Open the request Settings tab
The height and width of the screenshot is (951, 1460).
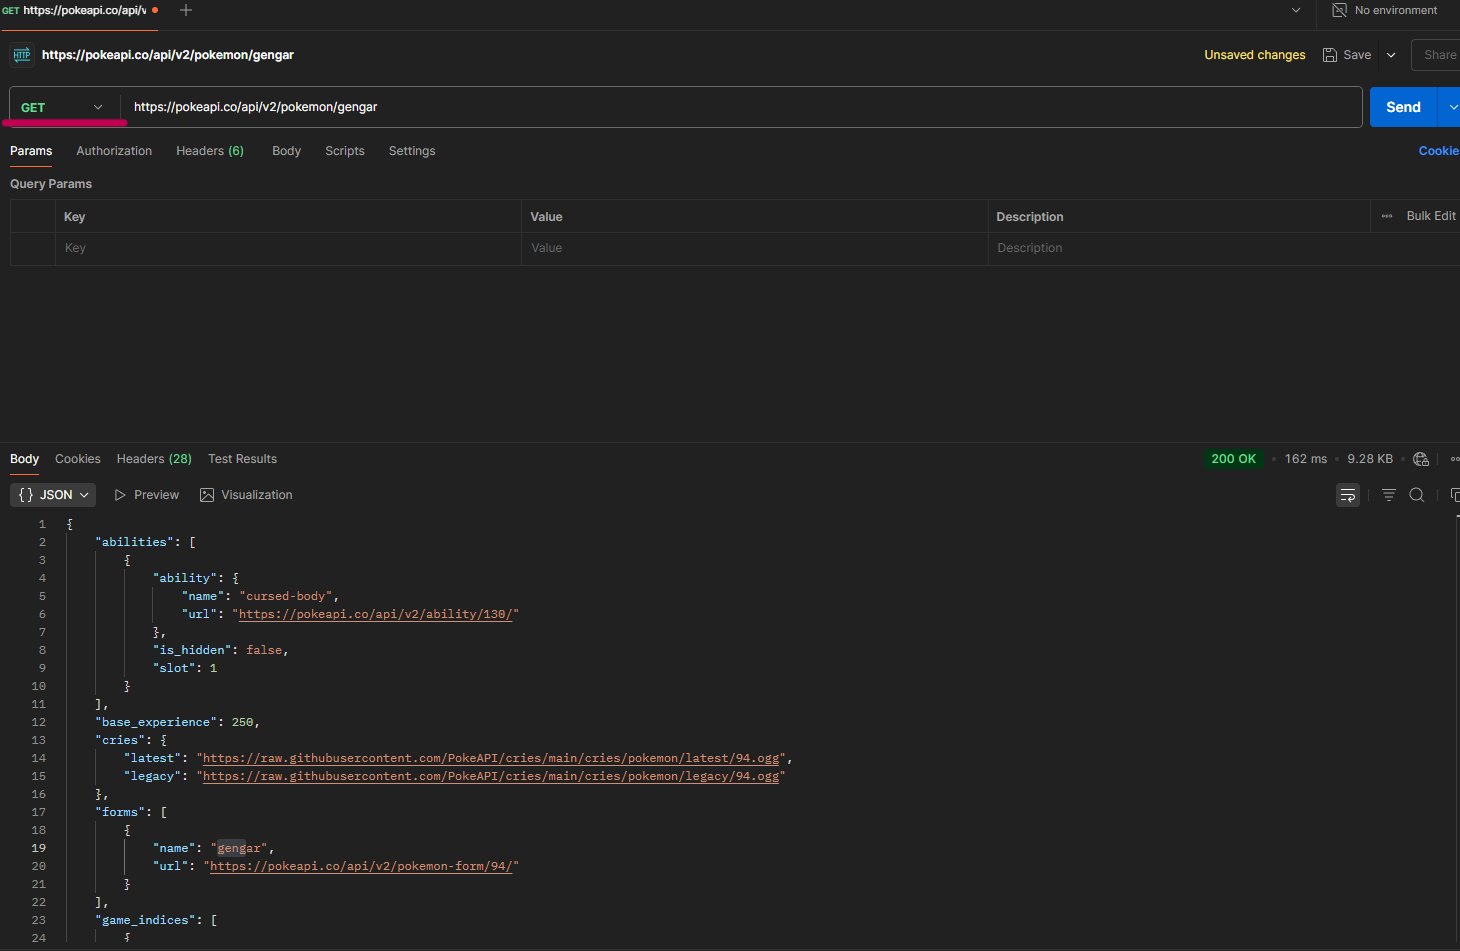click(x=412, y=151)
